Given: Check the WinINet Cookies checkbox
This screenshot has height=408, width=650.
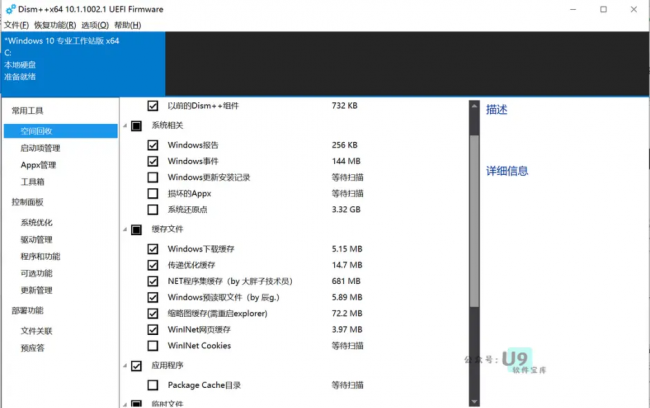Looking at the screenshot, I should tap(153, 346).
